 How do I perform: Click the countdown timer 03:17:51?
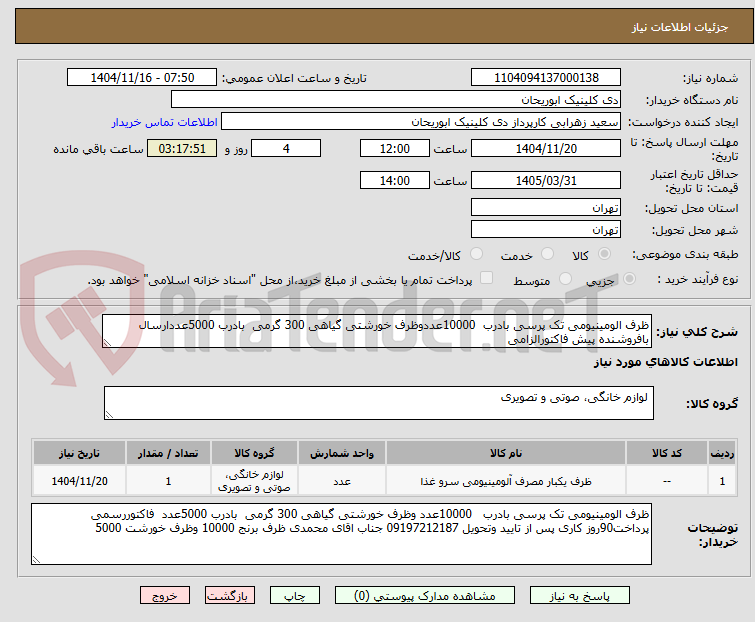tap(182, 149)
